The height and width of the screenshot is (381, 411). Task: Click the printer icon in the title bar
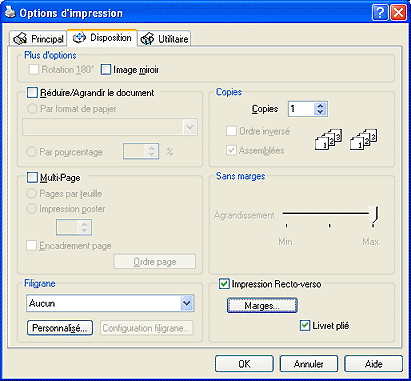[x=10, y=12]
